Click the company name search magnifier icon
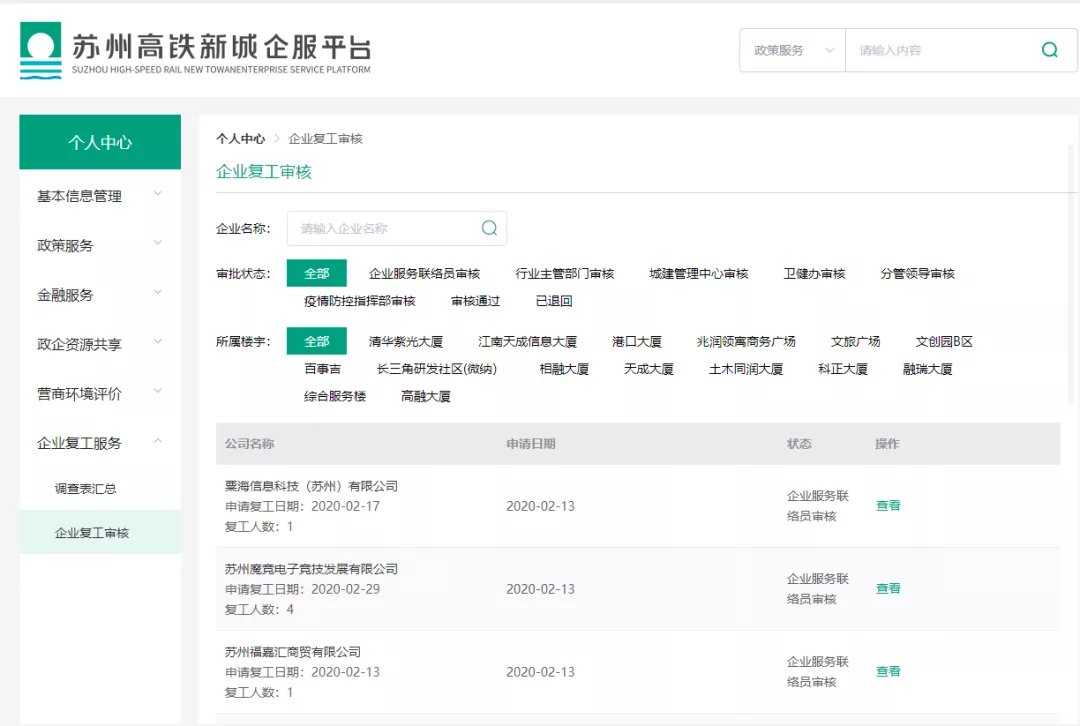1080x726 pixels. 489,228
